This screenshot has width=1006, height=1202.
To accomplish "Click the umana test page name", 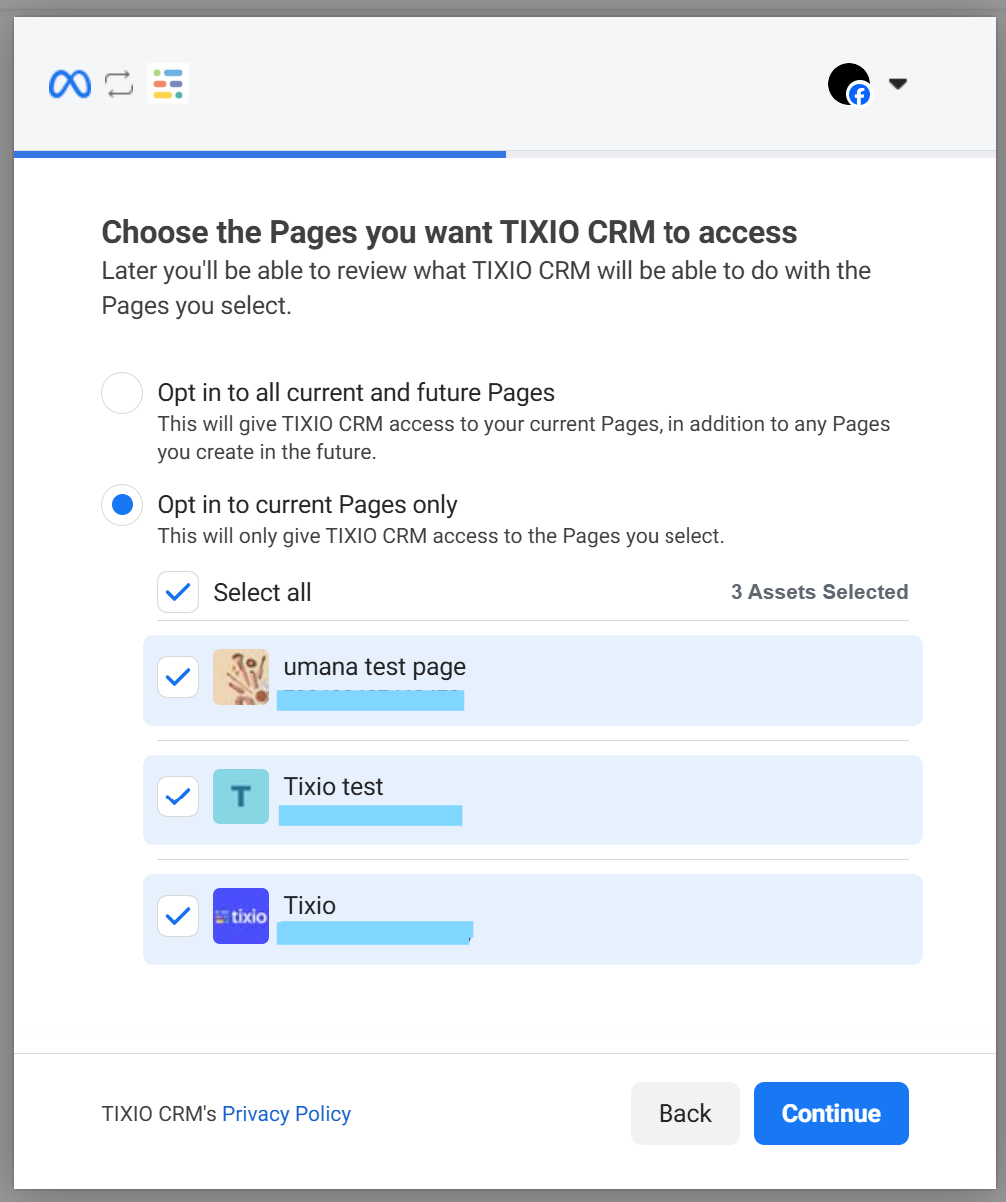I will tap(375, 667).
